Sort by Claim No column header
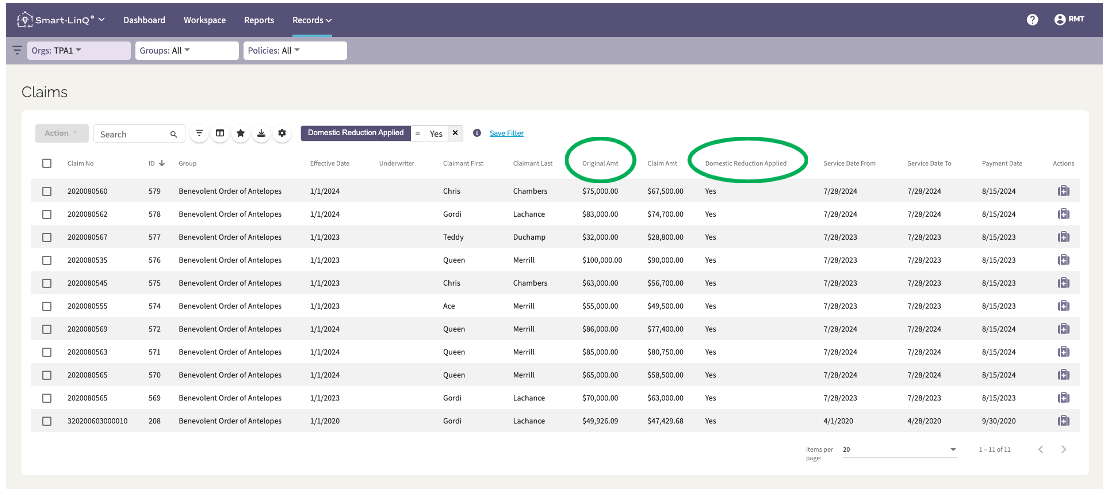The image size is (1103, 489). [x=80, y=163]
